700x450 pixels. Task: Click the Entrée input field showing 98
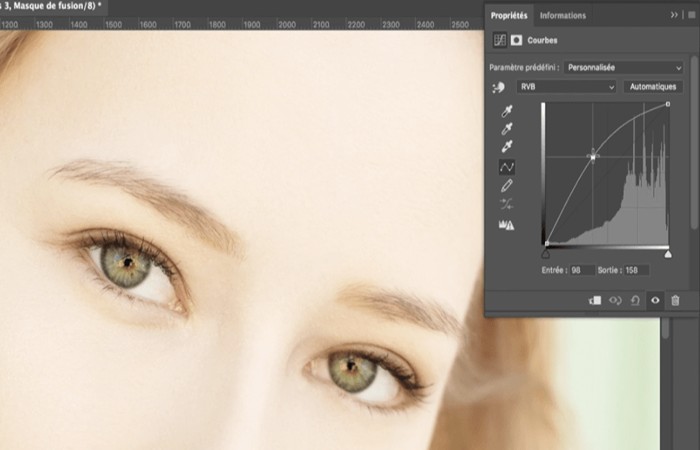(583, 270)
